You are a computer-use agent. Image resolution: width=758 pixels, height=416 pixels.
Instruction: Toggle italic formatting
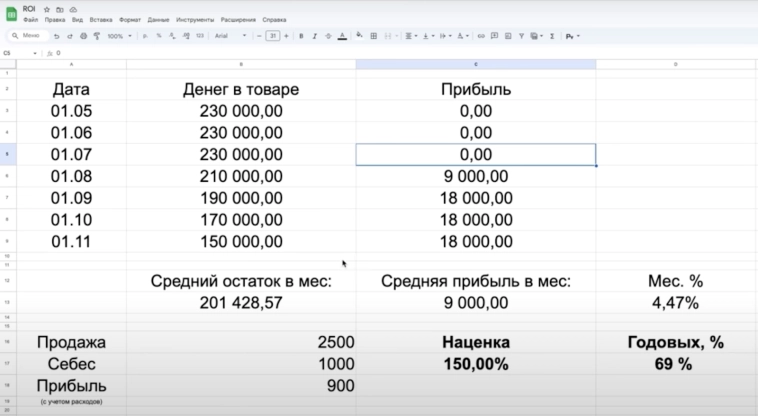point(315,36)
